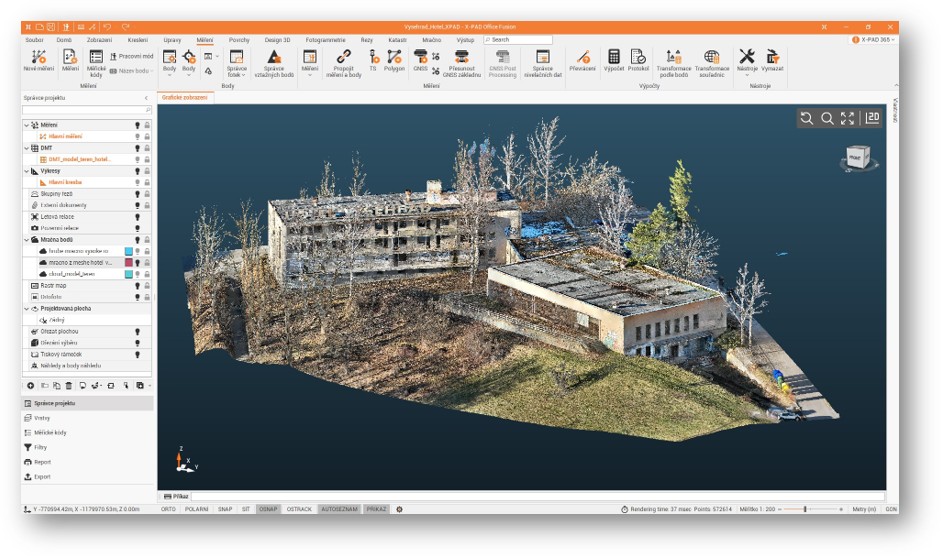Click Pracovní mód button

click(131, 56)
